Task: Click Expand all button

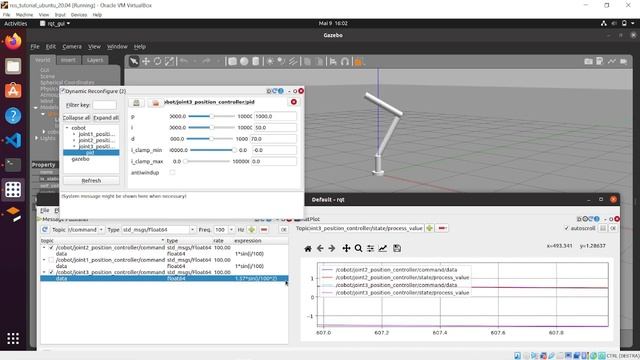Action: click(106, 118)
